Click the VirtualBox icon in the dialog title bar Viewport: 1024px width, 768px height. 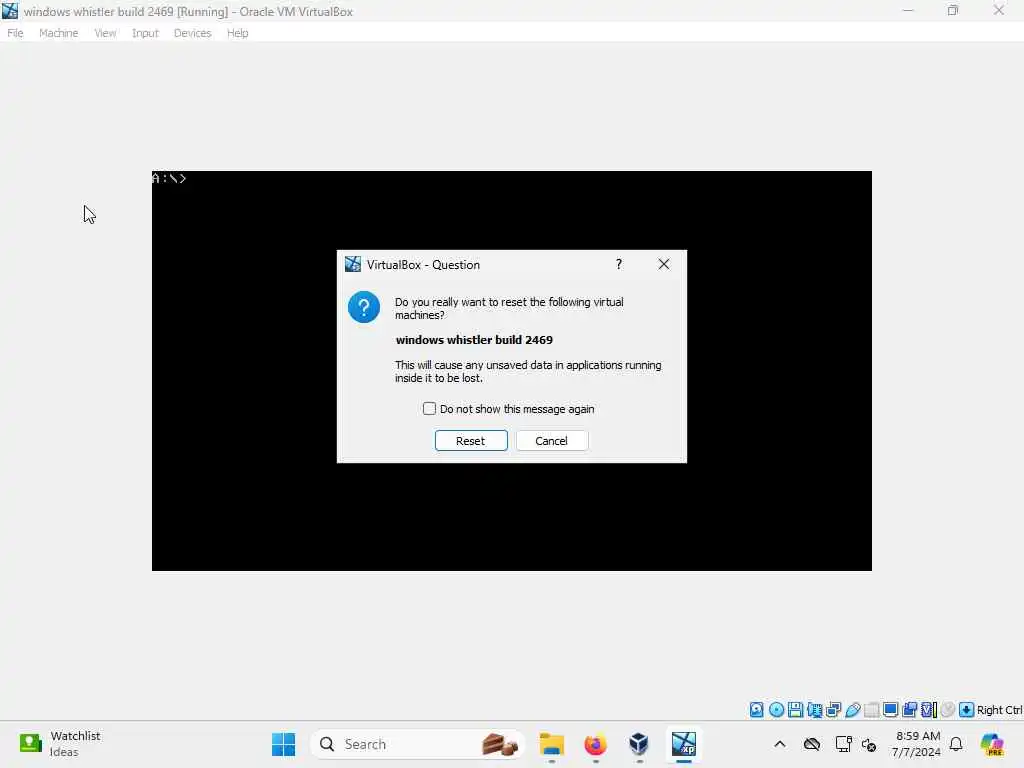coord(353,264)
